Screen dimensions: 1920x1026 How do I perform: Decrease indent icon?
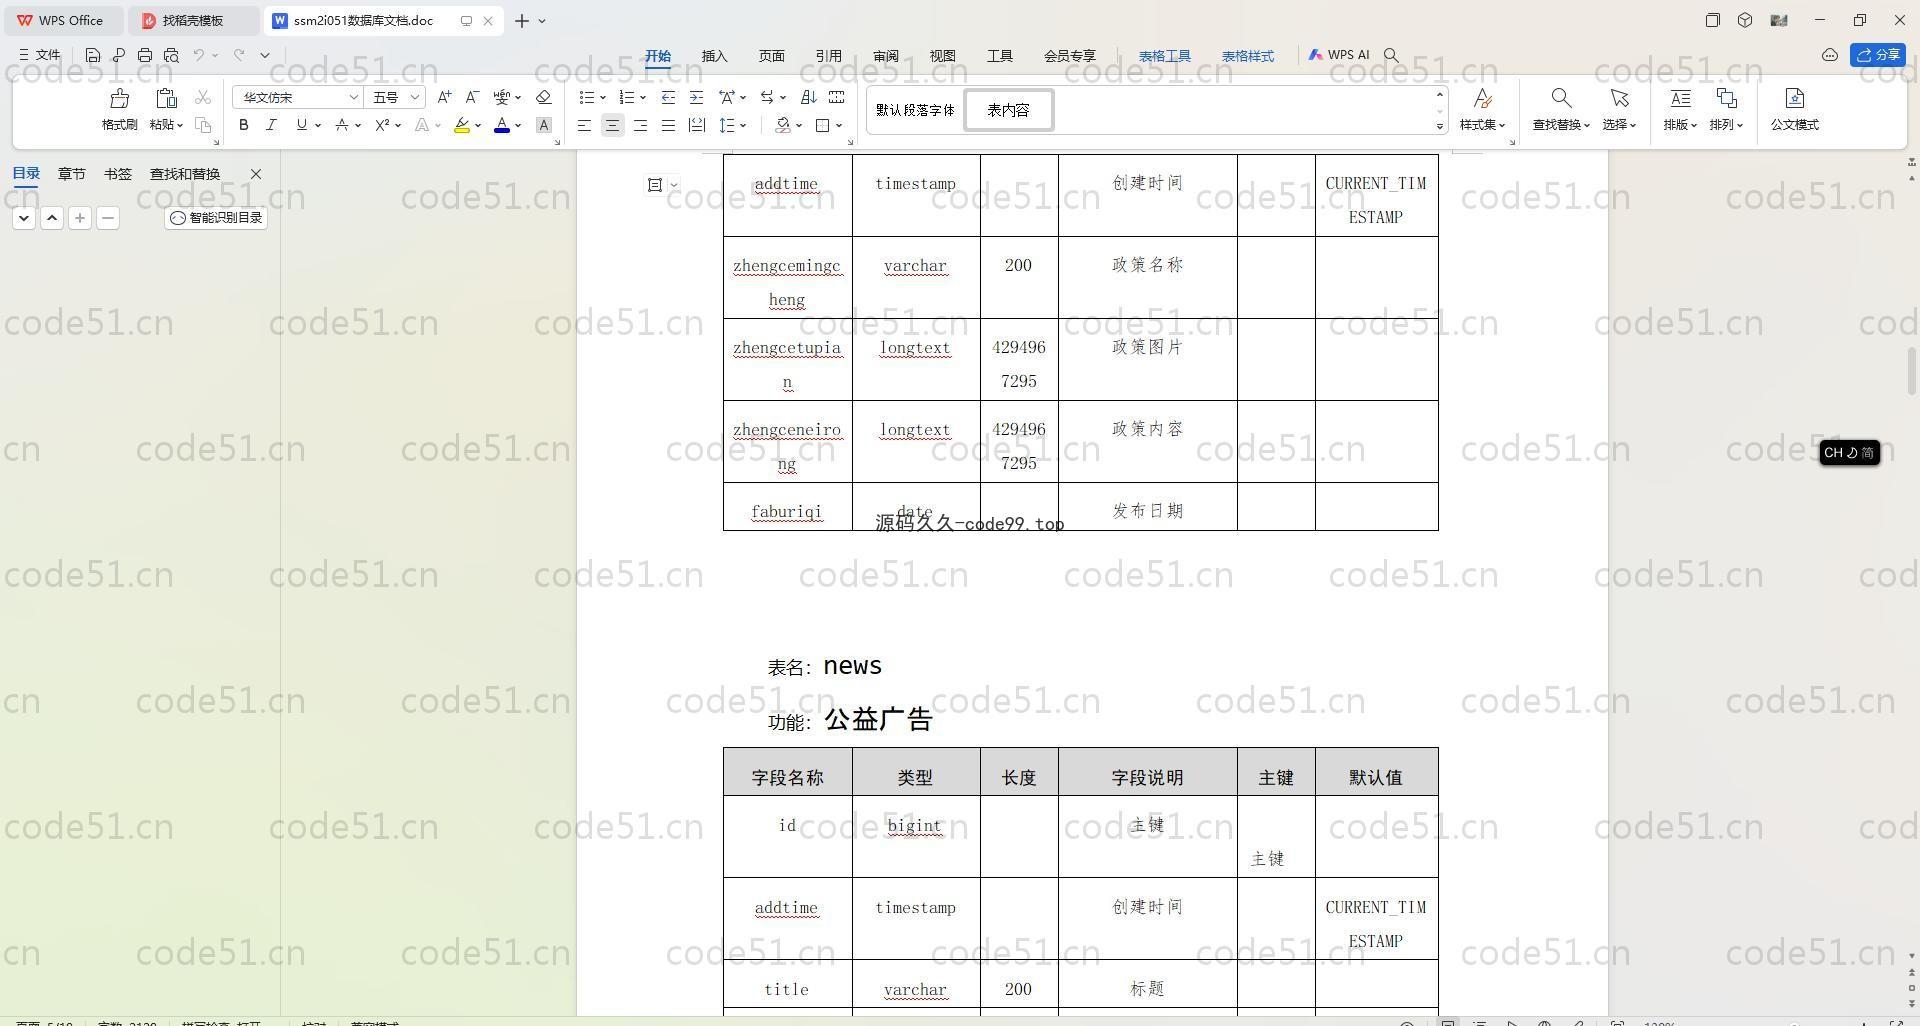tap(668, 97)
